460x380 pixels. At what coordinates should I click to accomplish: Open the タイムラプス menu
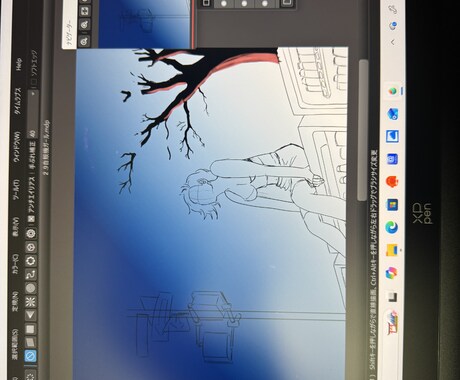tap(17, 100)
